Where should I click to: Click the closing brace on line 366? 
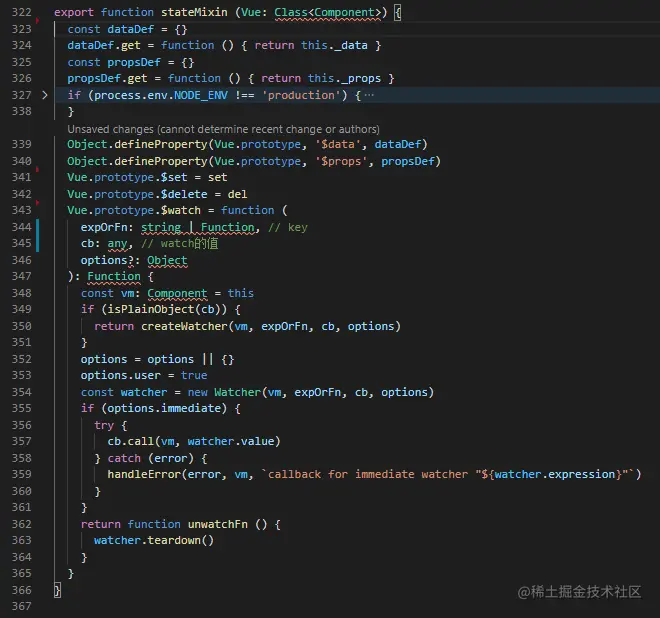pos(57,590)
